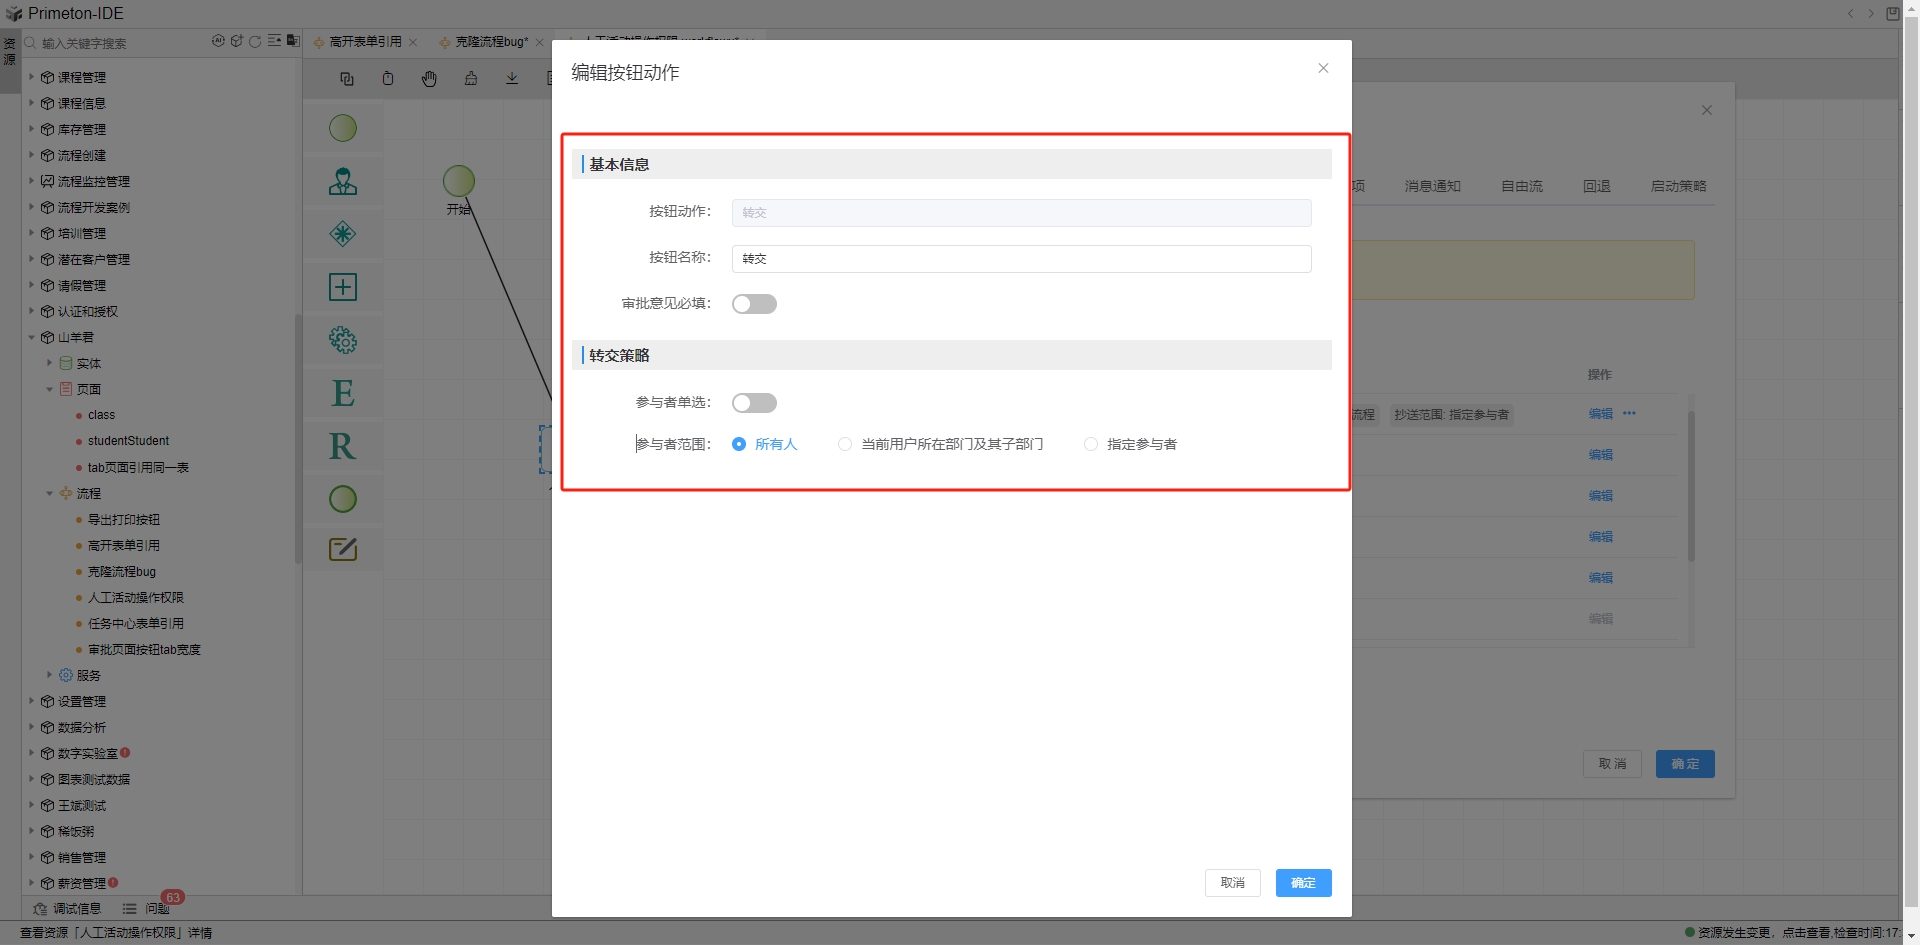The width and height of the screenshot is (1920, 945).
Task: Switch to the 高开表单引用 editor tab
Action: coord(365,42)
